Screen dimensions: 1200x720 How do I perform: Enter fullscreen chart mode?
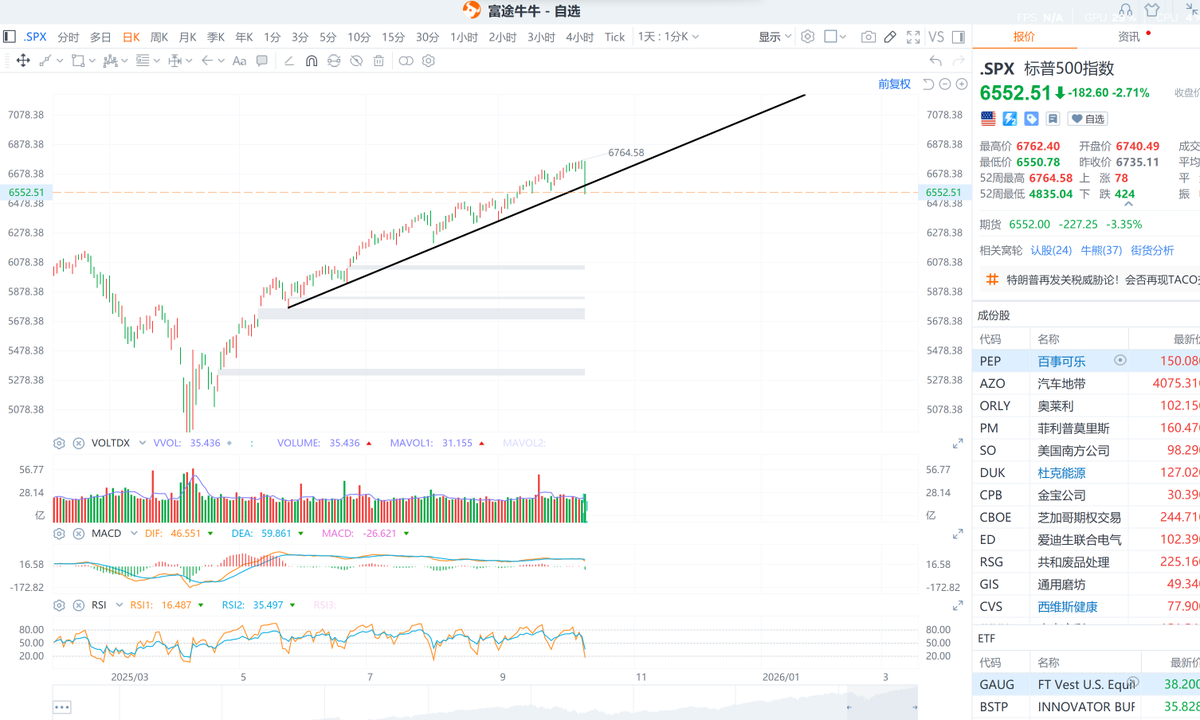coord(912,37)
